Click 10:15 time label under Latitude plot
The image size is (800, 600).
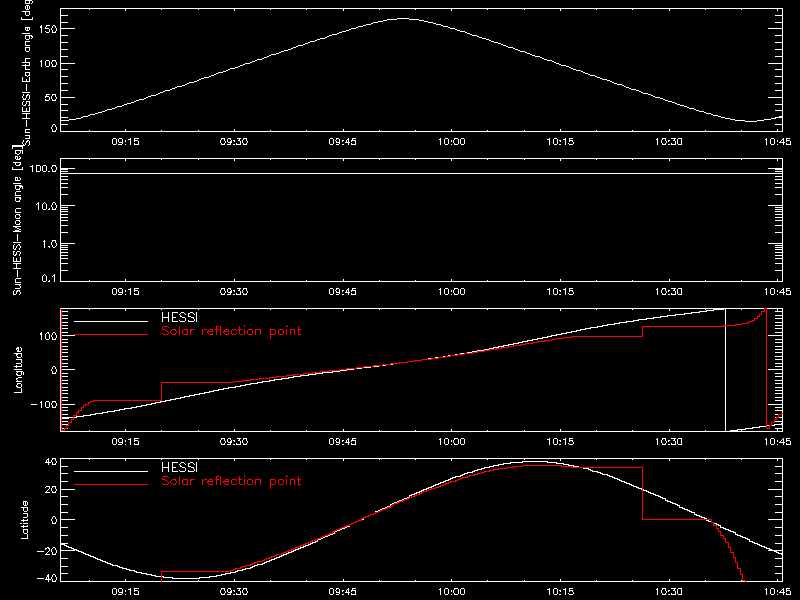560,592
